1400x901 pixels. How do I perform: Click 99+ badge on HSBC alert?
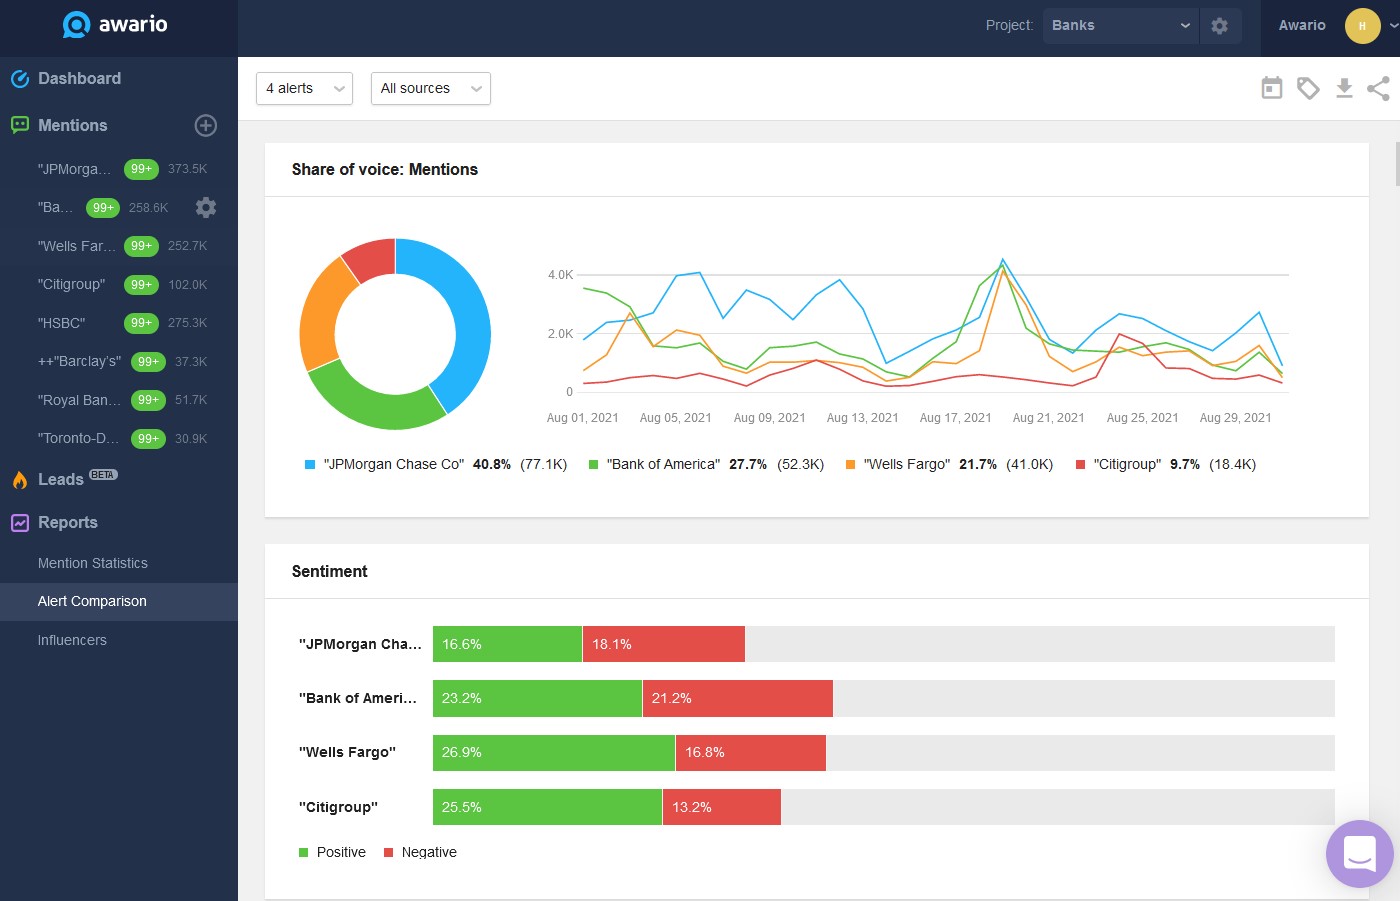141,323
